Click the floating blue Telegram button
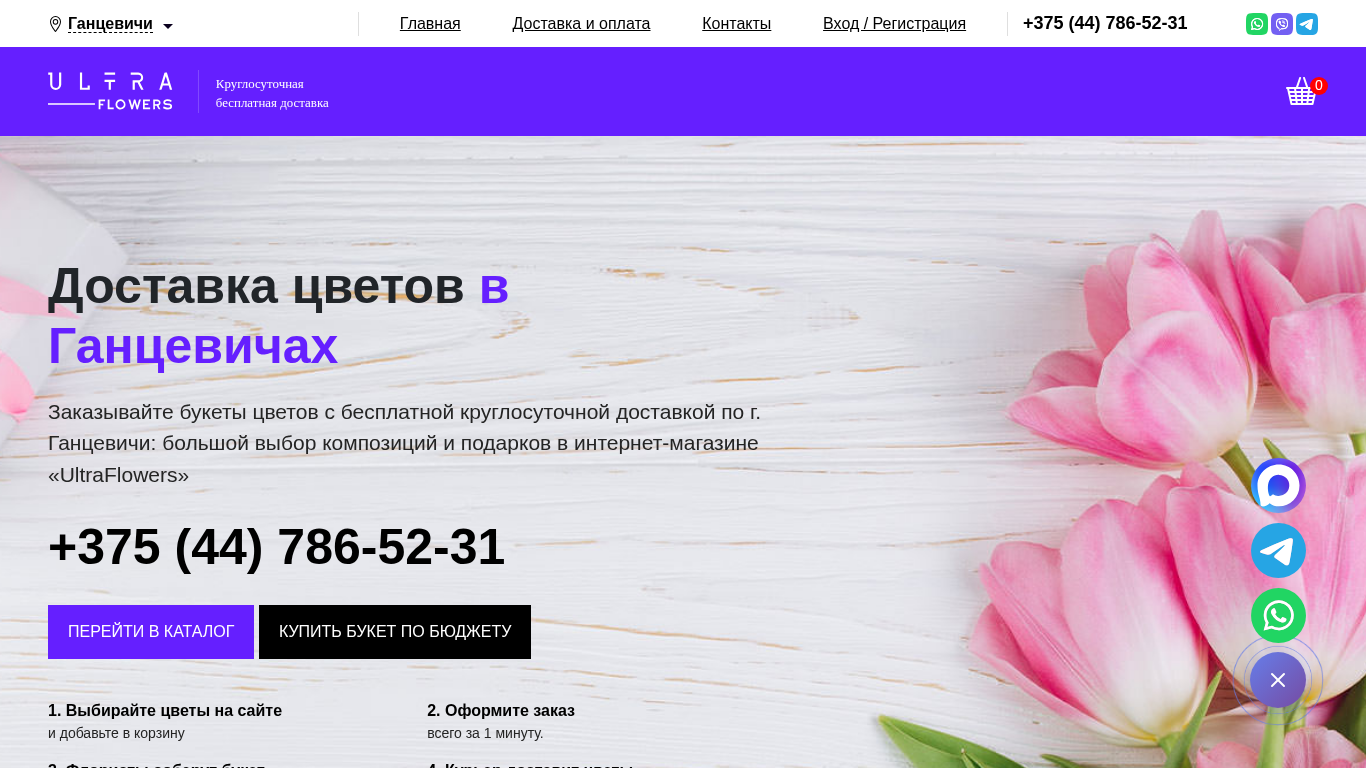This screenshot has width=1366, height=768. coord(1278,551)
